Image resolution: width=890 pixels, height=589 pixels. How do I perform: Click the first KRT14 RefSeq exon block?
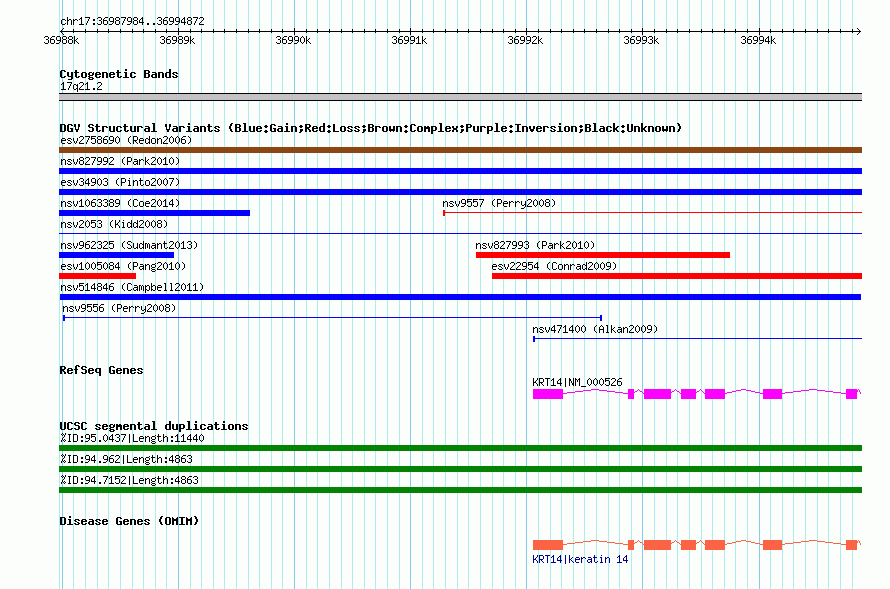point(548,394)
